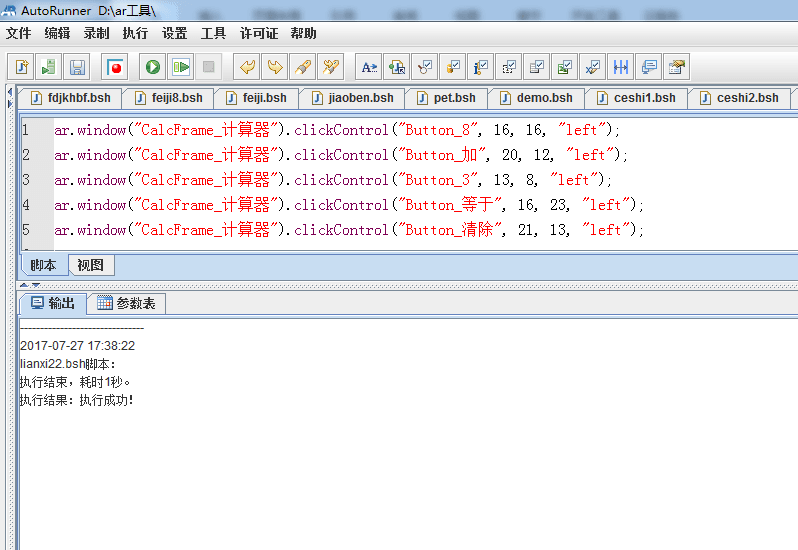Select the 输出 output tab

(52, 304)
